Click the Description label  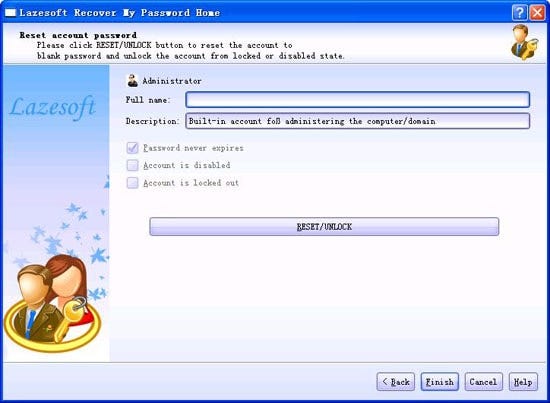point(153,121)
